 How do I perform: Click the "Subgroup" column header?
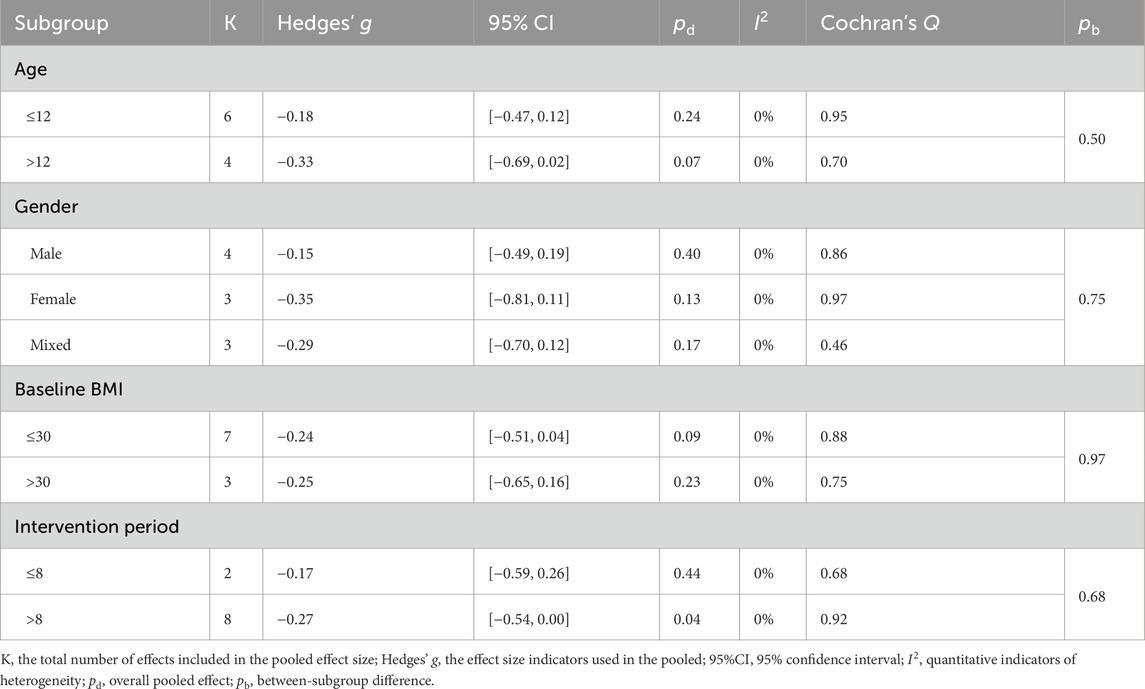pyautogui.click(x=61, y=22)
